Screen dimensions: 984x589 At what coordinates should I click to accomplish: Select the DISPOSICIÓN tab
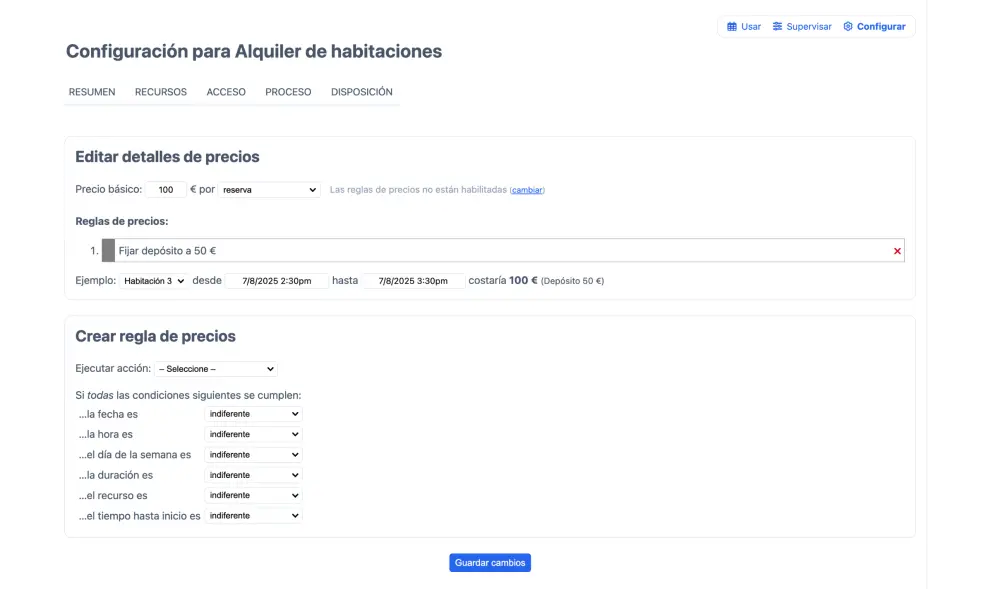tap(361, 92)
